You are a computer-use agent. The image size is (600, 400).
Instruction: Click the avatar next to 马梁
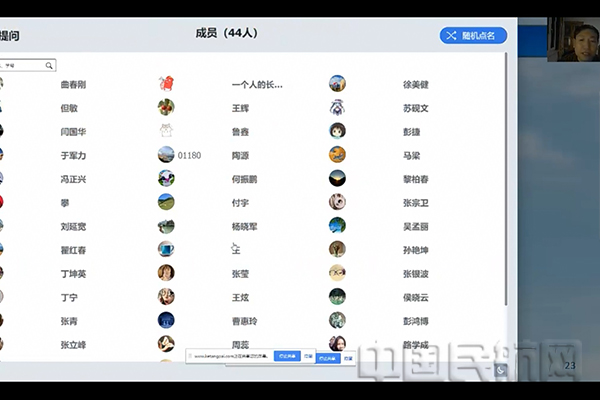338,154
